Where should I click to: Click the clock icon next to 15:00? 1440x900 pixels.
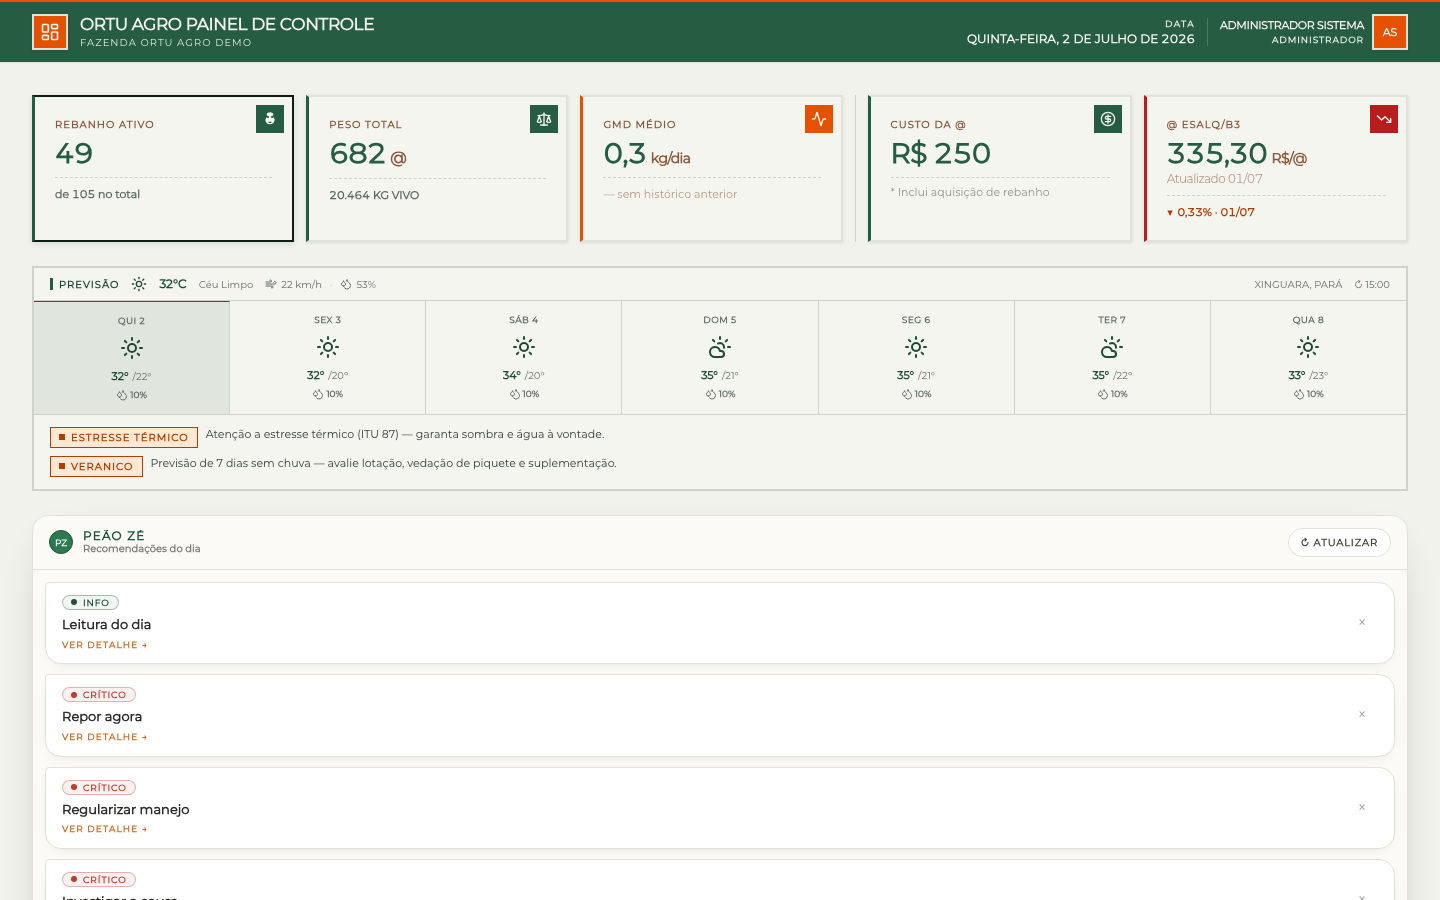point(1359,285)
